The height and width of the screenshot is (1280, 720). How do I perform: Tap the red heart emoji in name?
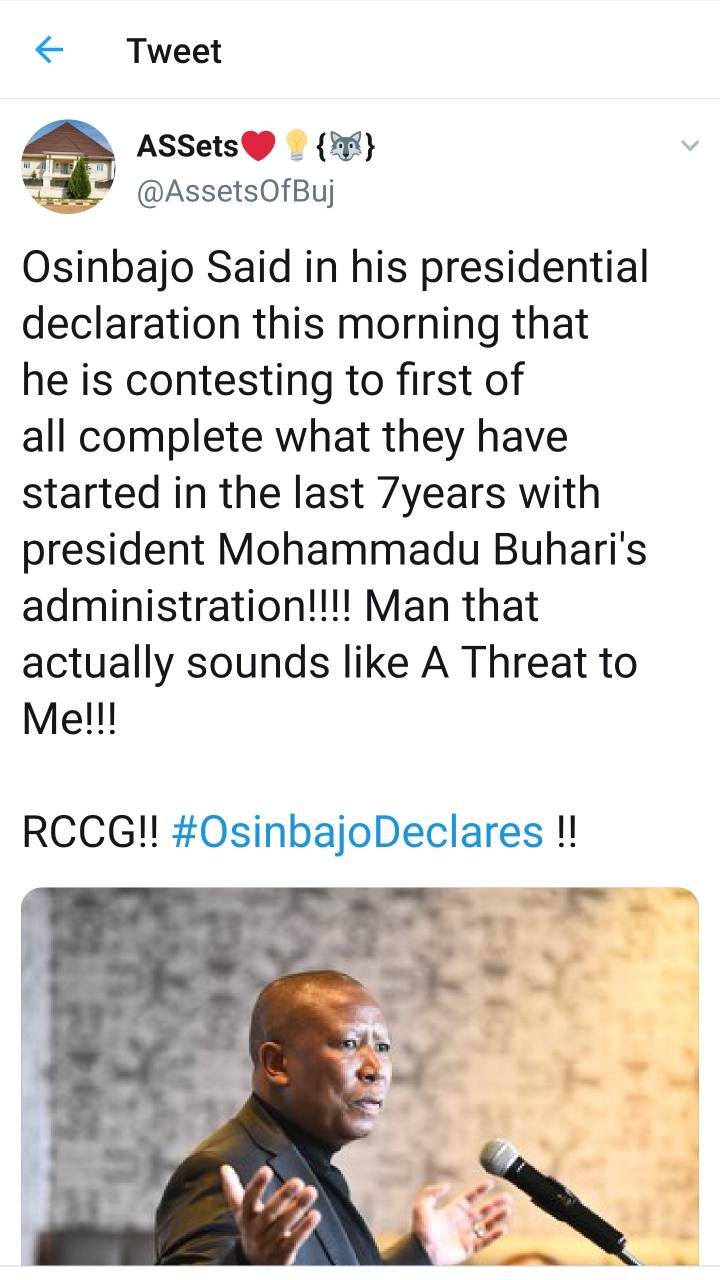[x=259, y=147]
